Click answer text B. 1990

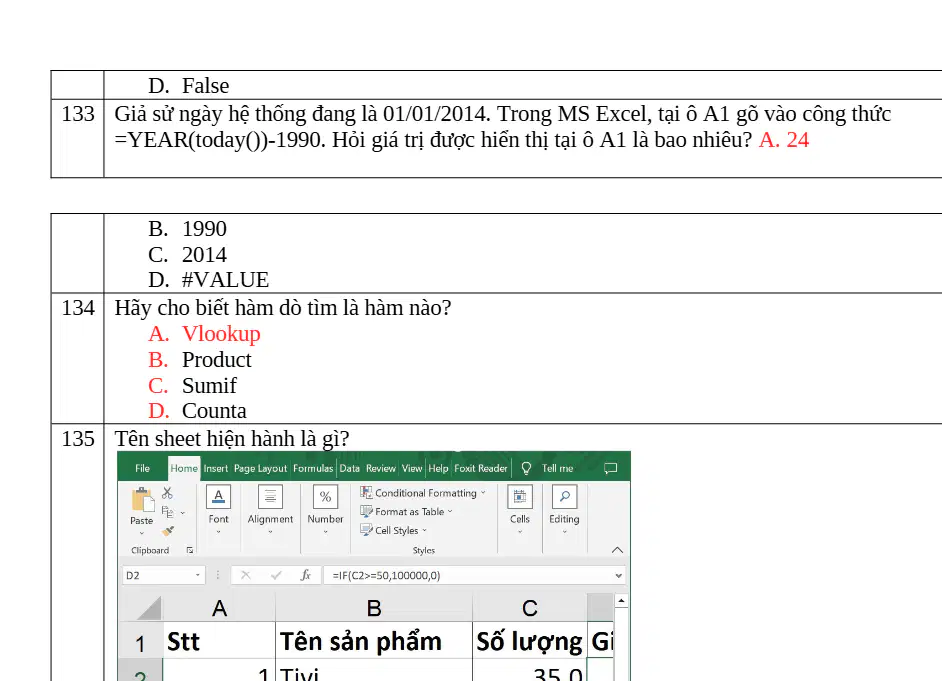[x=187, y=229]
